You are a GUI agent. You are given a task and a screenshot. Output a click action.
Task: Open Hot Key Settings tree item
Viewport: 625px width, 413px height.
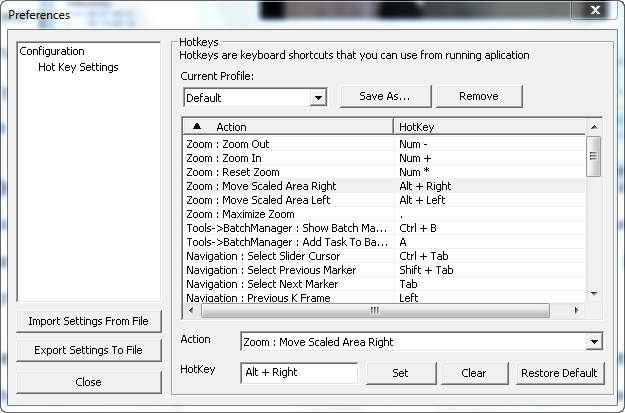[78, 67]
